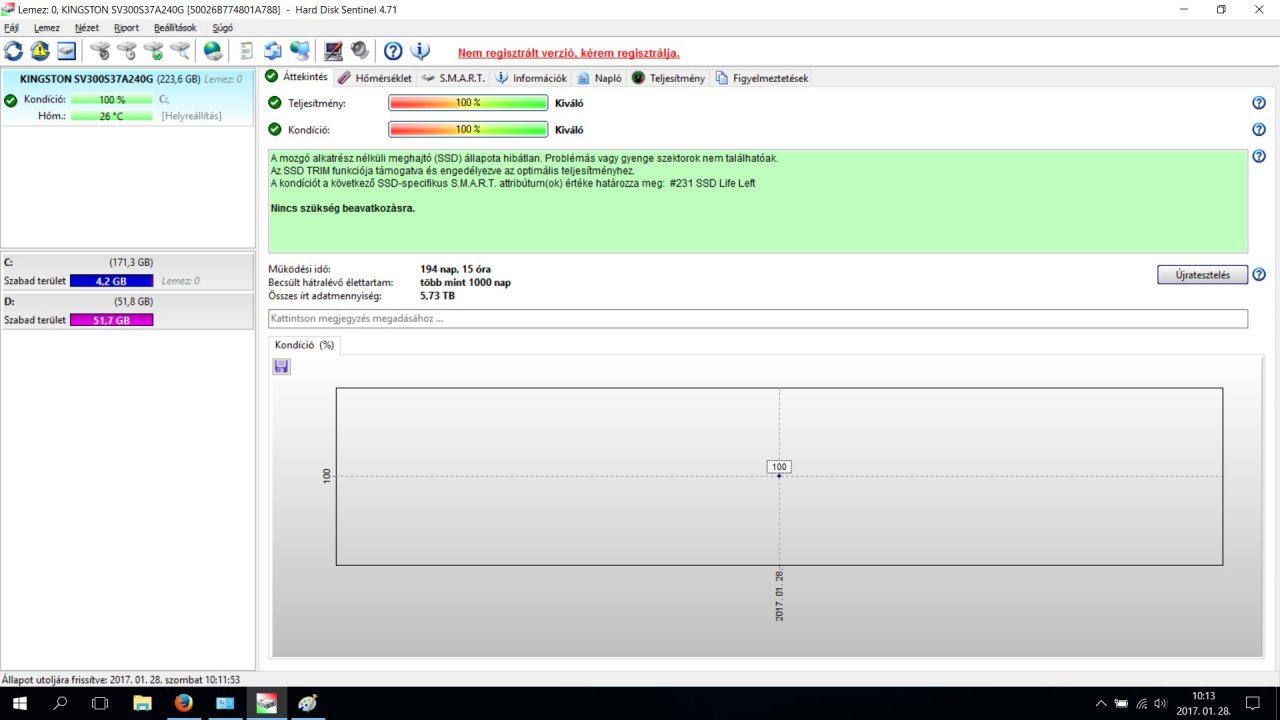This screenshot has height=720, width=1280.
Task: Open the Beállítások menu
Action: [176, 28]
